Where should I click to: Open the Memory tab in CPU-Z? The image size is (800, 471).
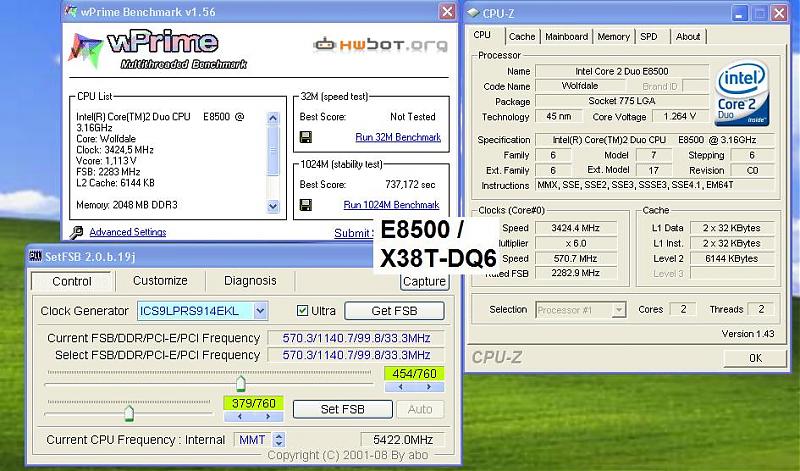[613, 37]
